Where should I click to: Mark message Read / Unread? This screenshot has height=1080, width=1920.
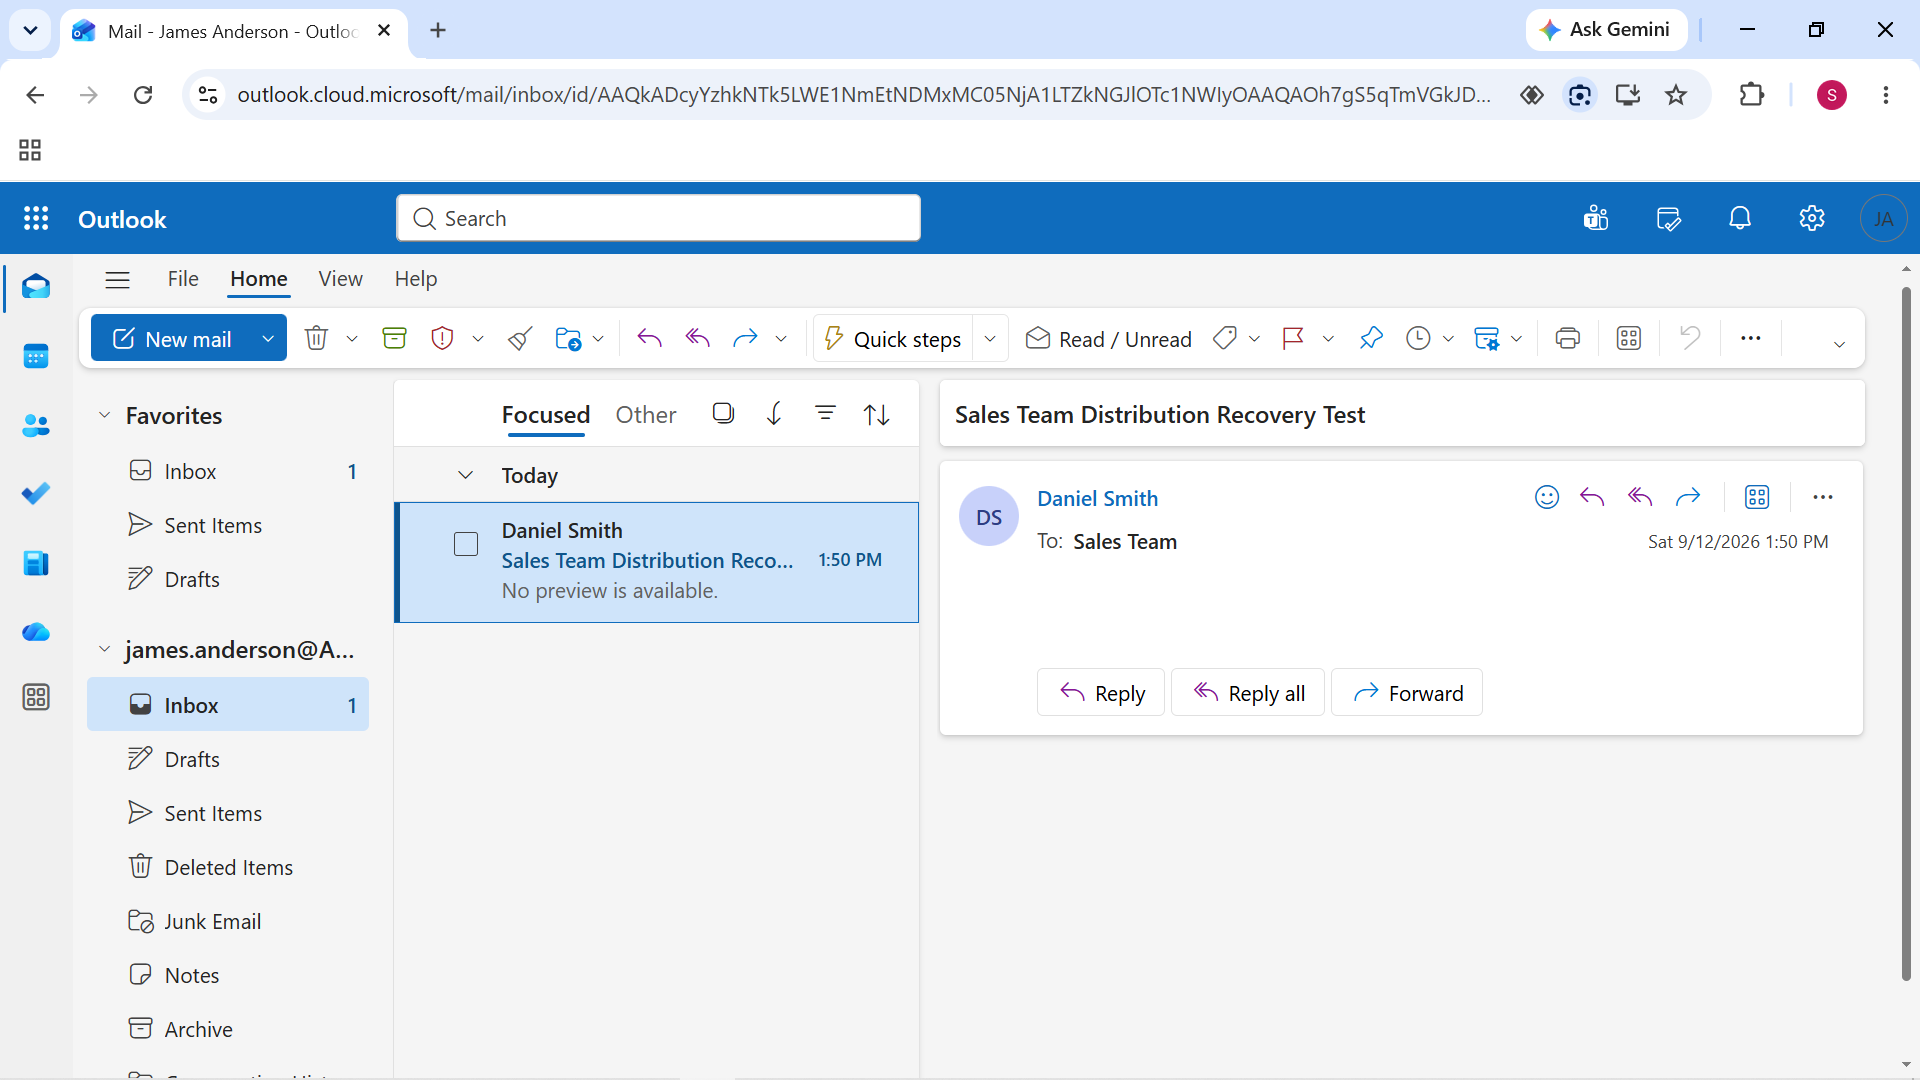[1108, 339]
